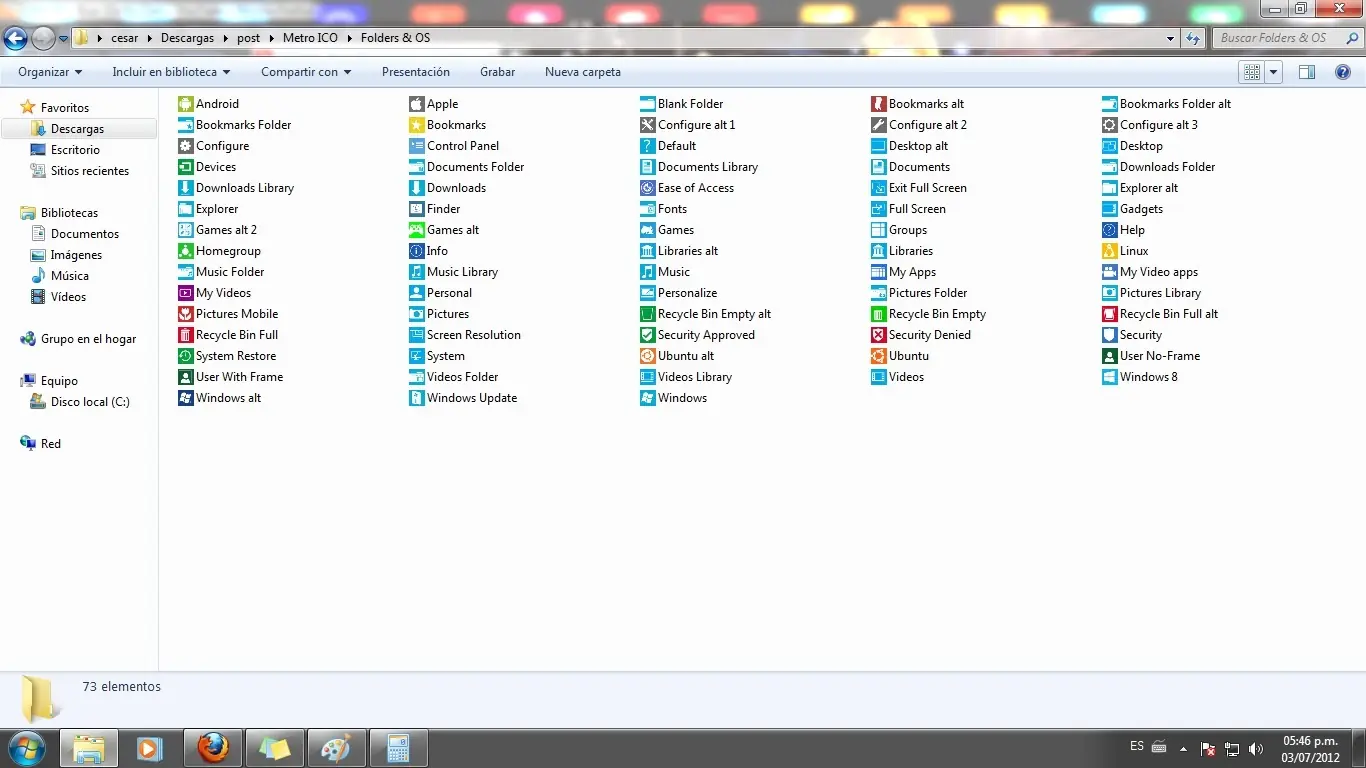Click the help question mark button

pyautogui.click(x=1343, y=72)
